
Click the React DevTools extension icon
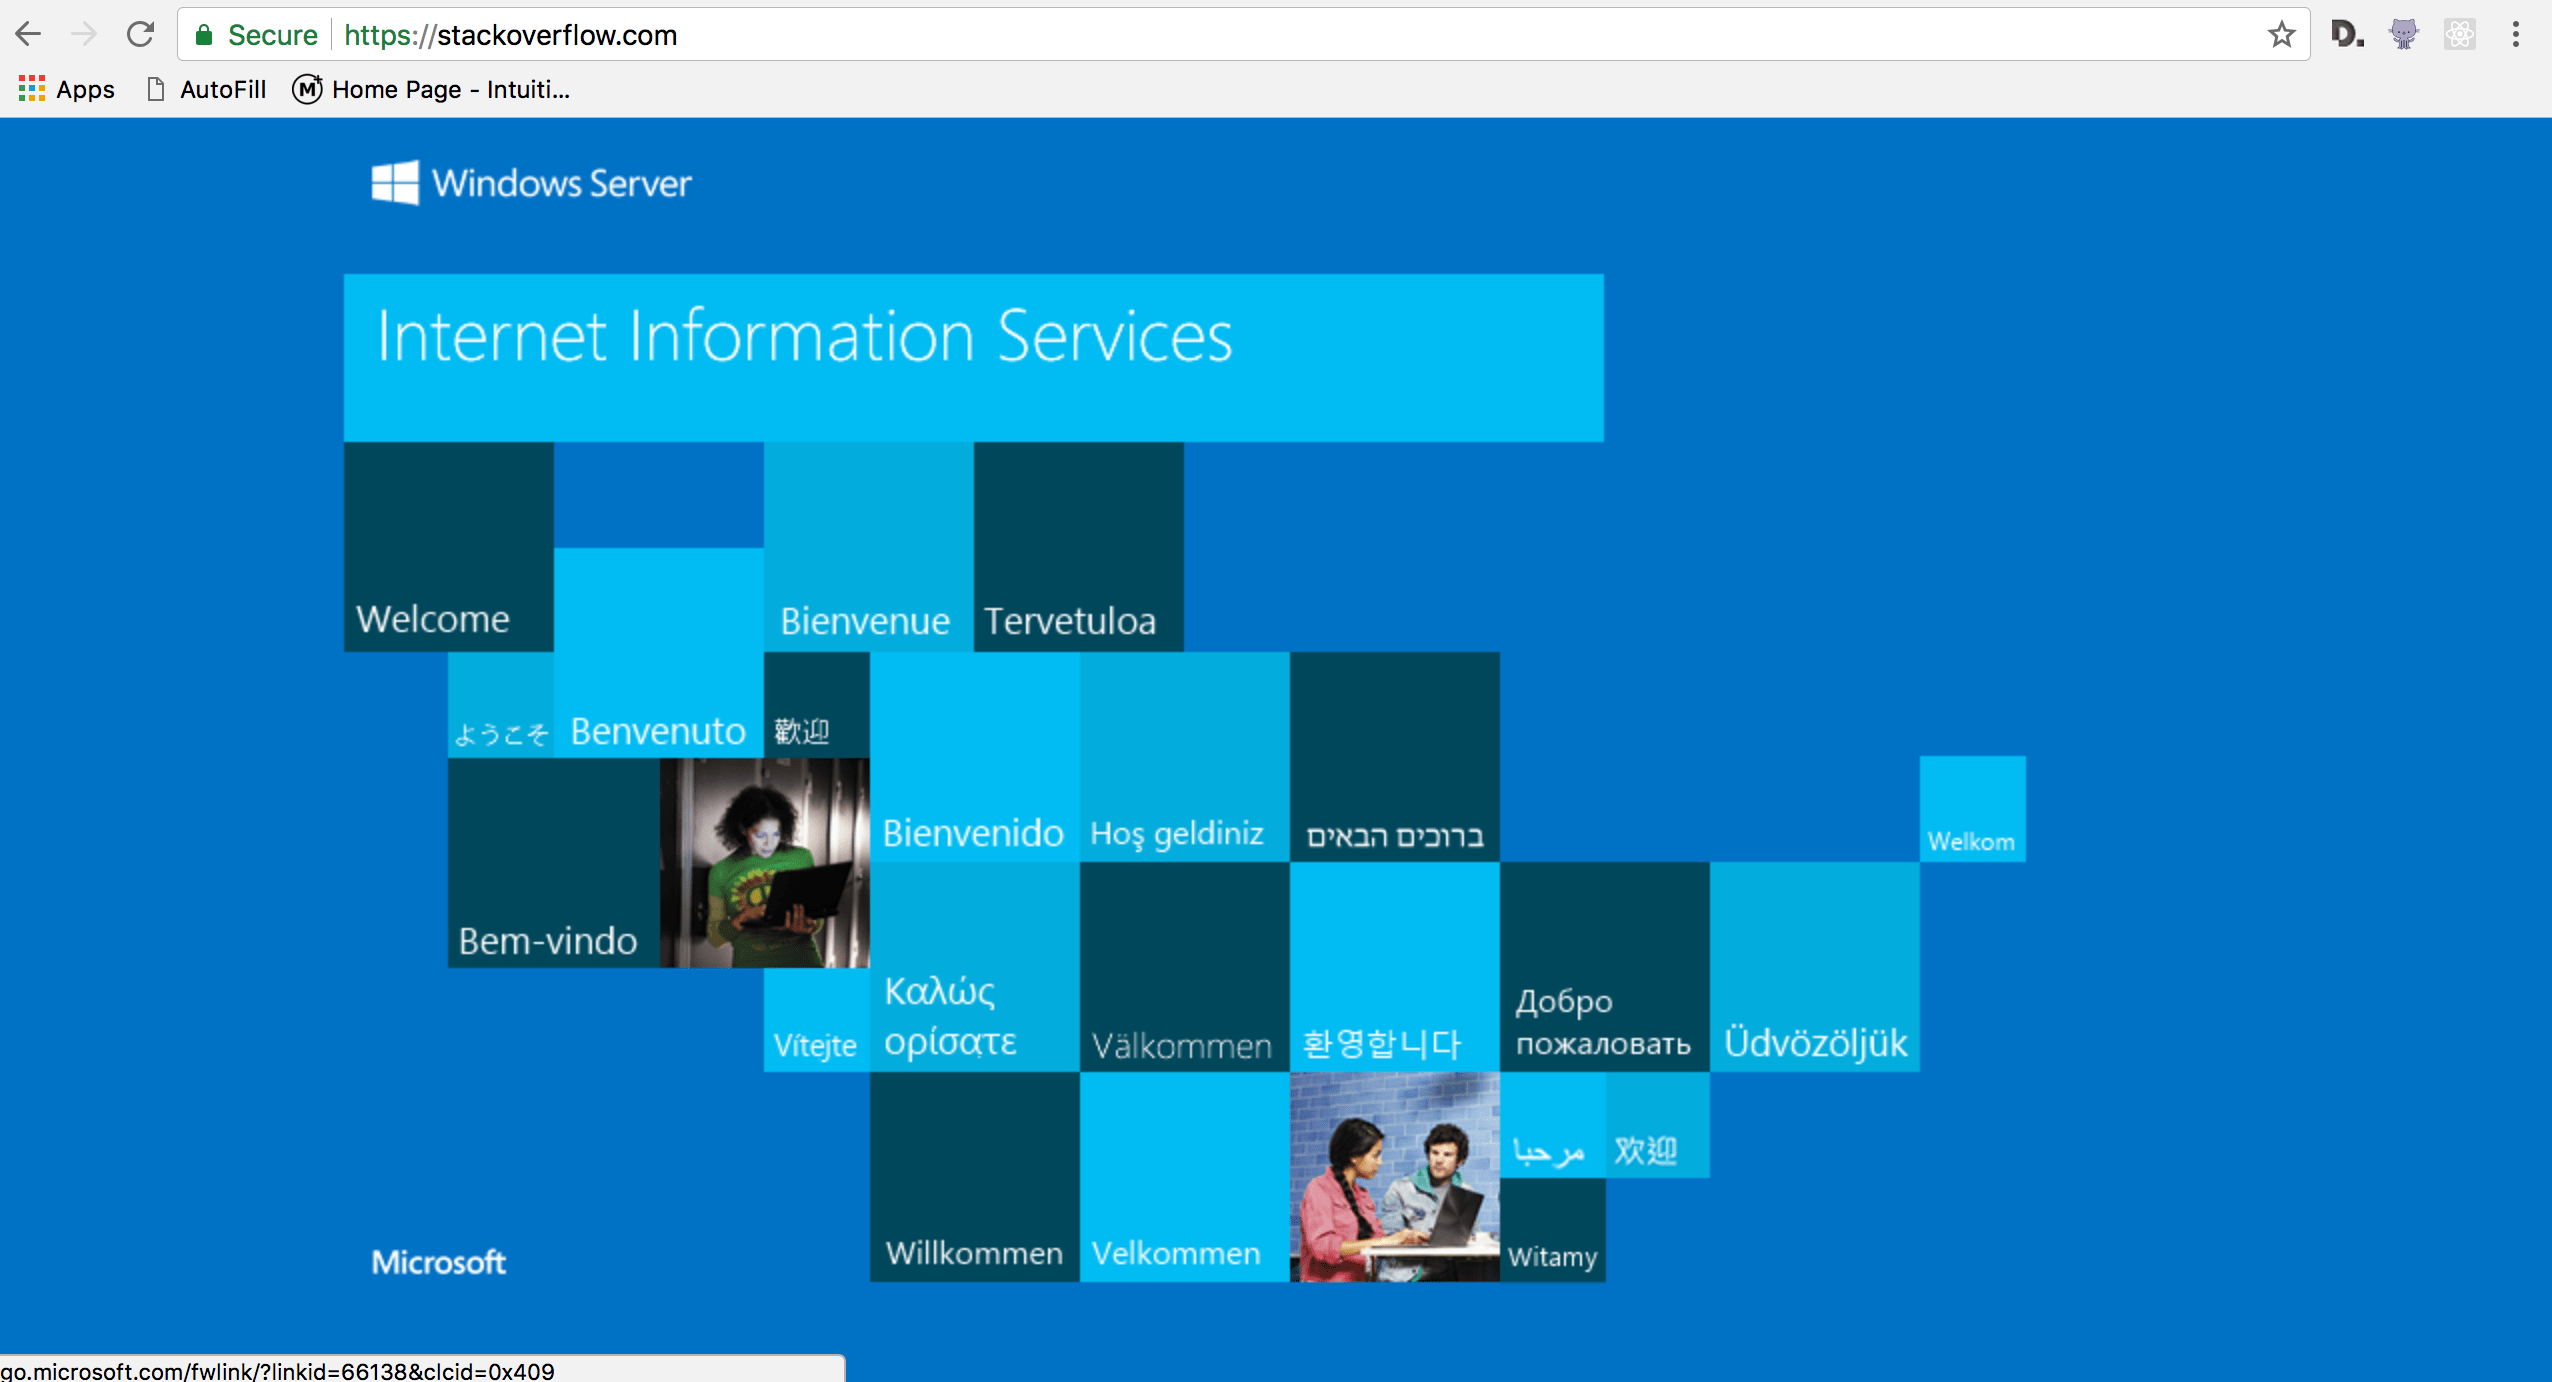(x=2459, y=35)
